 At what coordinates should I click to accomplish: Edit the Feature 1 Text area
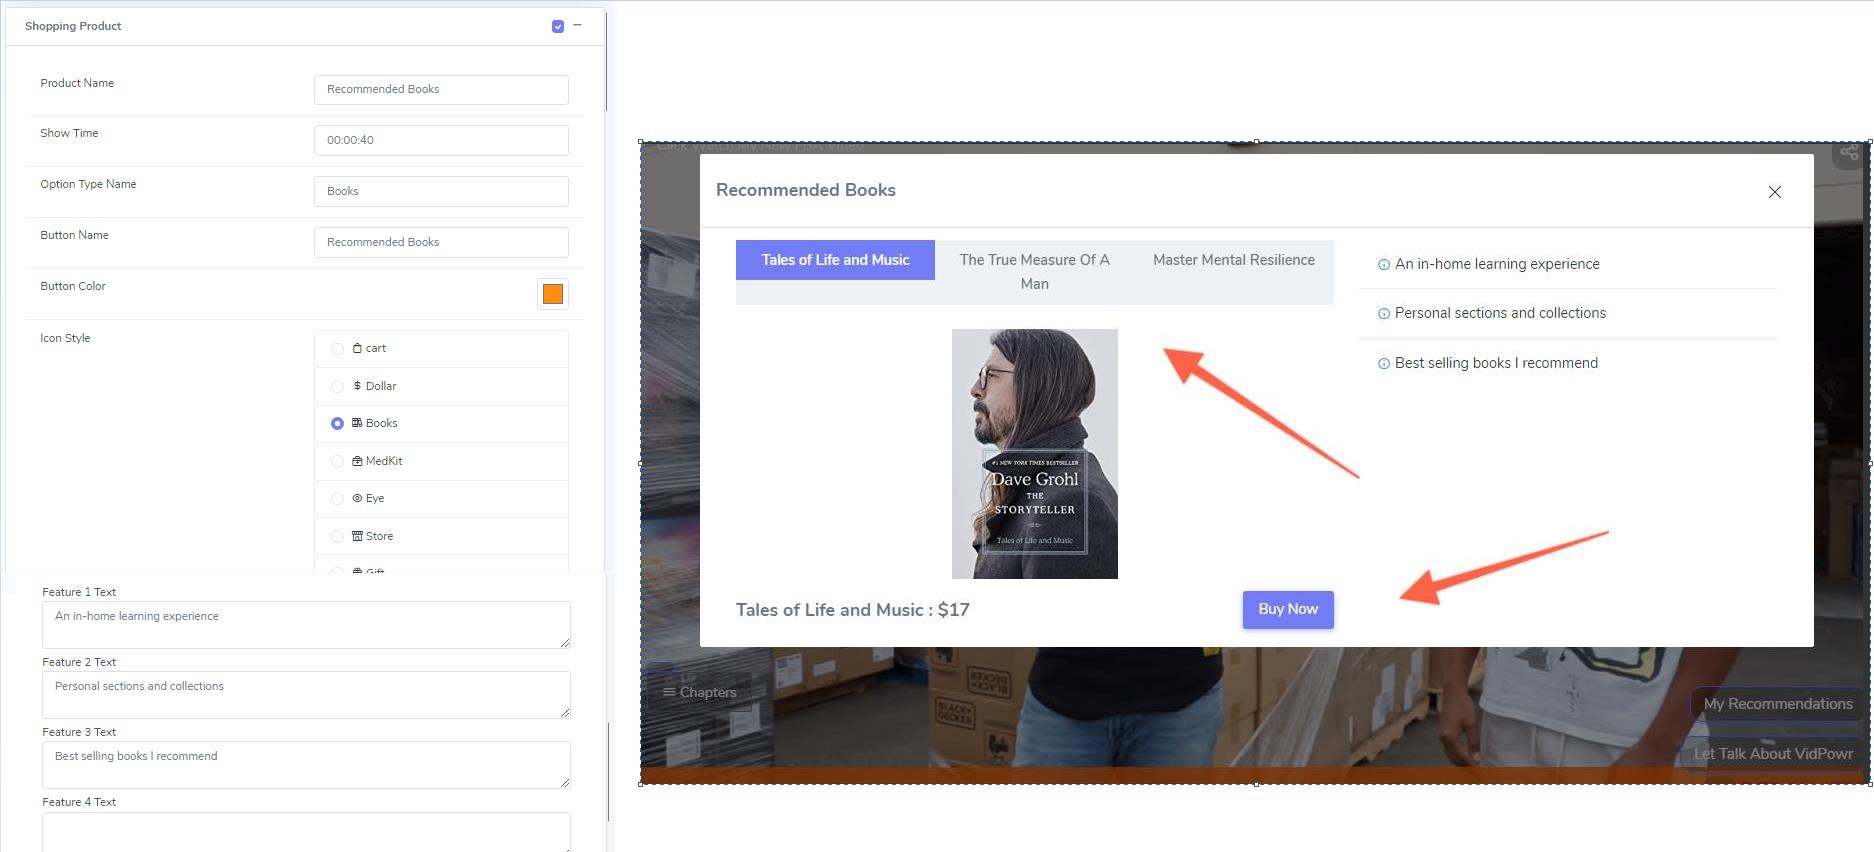[x=306, y=625]
